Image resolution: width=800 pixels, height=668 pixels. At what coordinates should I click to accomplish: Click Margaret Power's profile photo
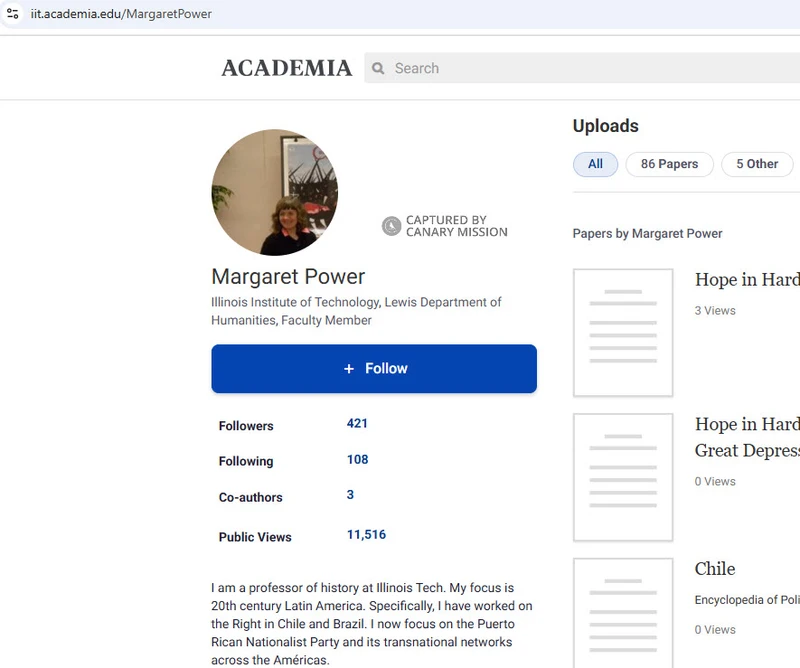coord(274,192)
